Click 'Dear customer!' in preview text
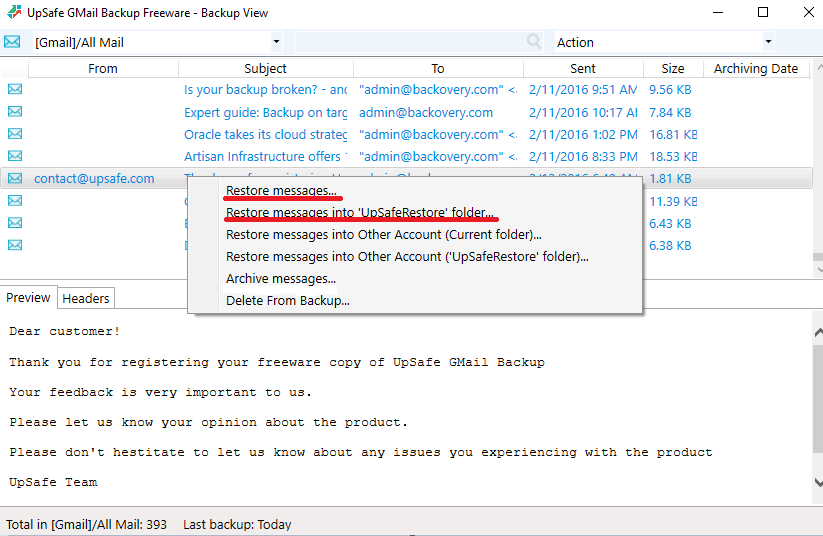This screenshot has width=823, height=536. click(x=65, y=331)
